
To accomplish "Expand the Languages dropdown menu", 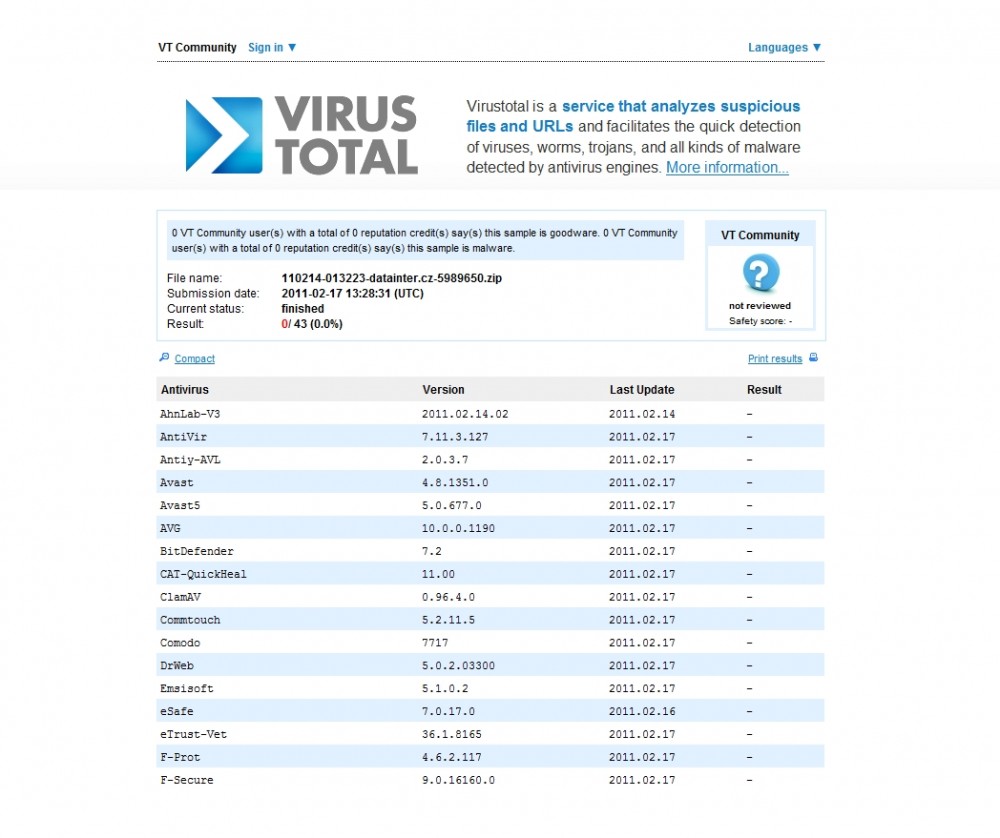I will pos(784,47).
